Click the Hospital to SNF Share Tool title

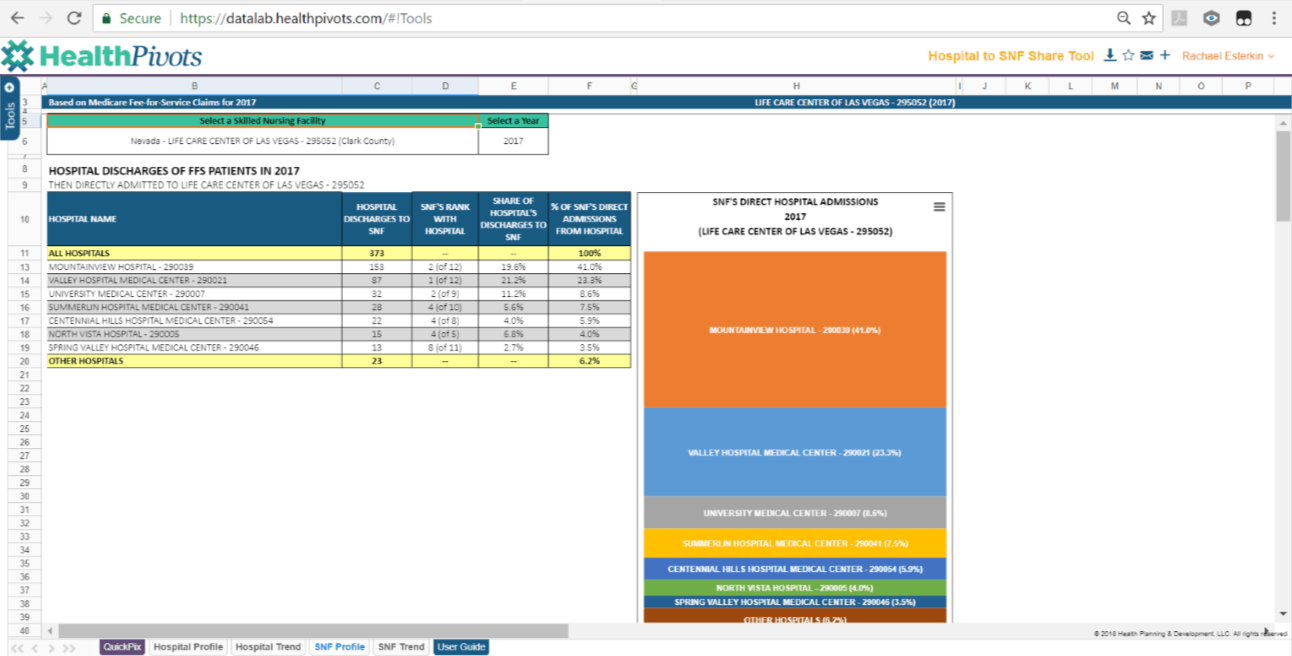click(x=1011, y=56)
